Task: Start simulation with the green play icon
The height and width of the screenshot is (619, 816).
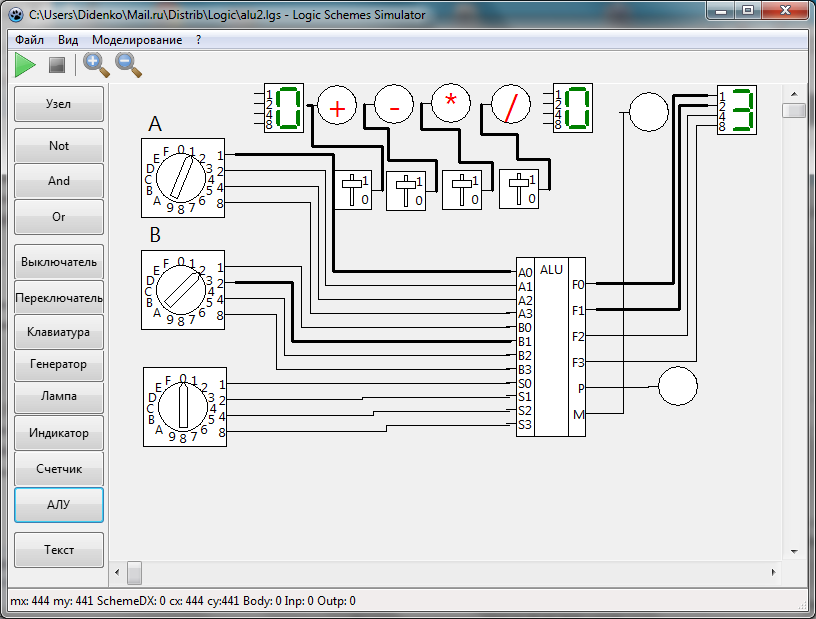Action: pyautogui.click(x=25, y=65)
